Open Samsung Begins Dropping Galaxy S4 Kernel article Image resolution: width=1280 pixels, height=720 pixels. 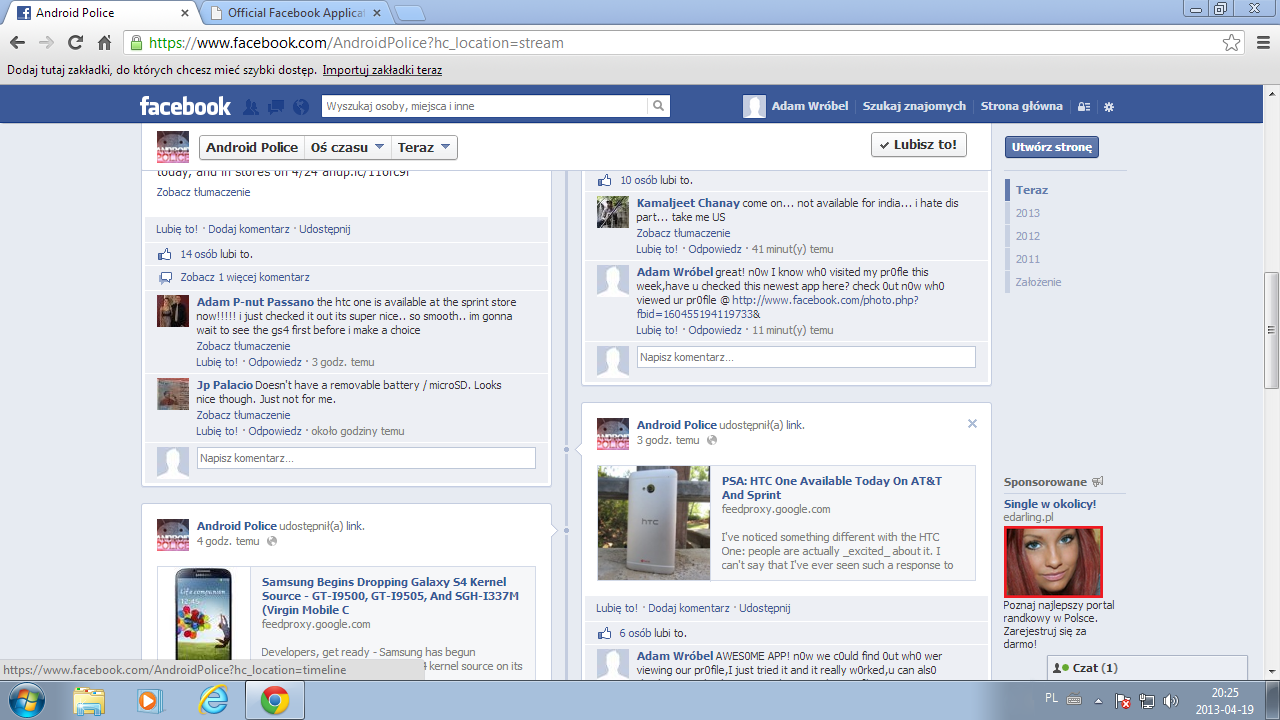(390, 595)
